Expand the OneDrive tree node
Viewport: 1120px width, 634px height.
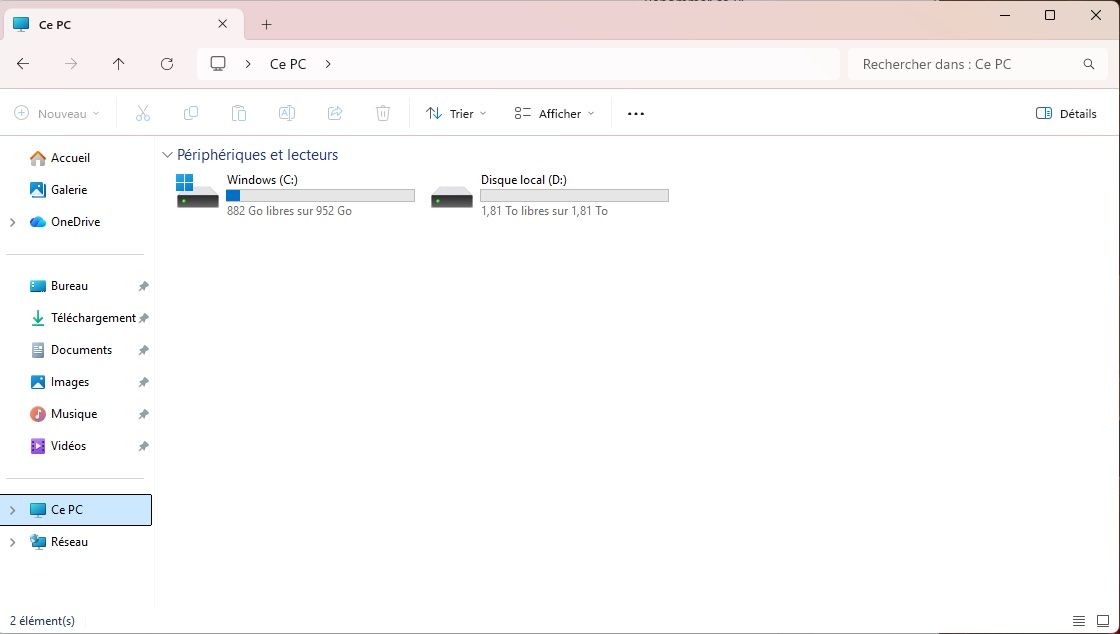[x=12, y=223]
